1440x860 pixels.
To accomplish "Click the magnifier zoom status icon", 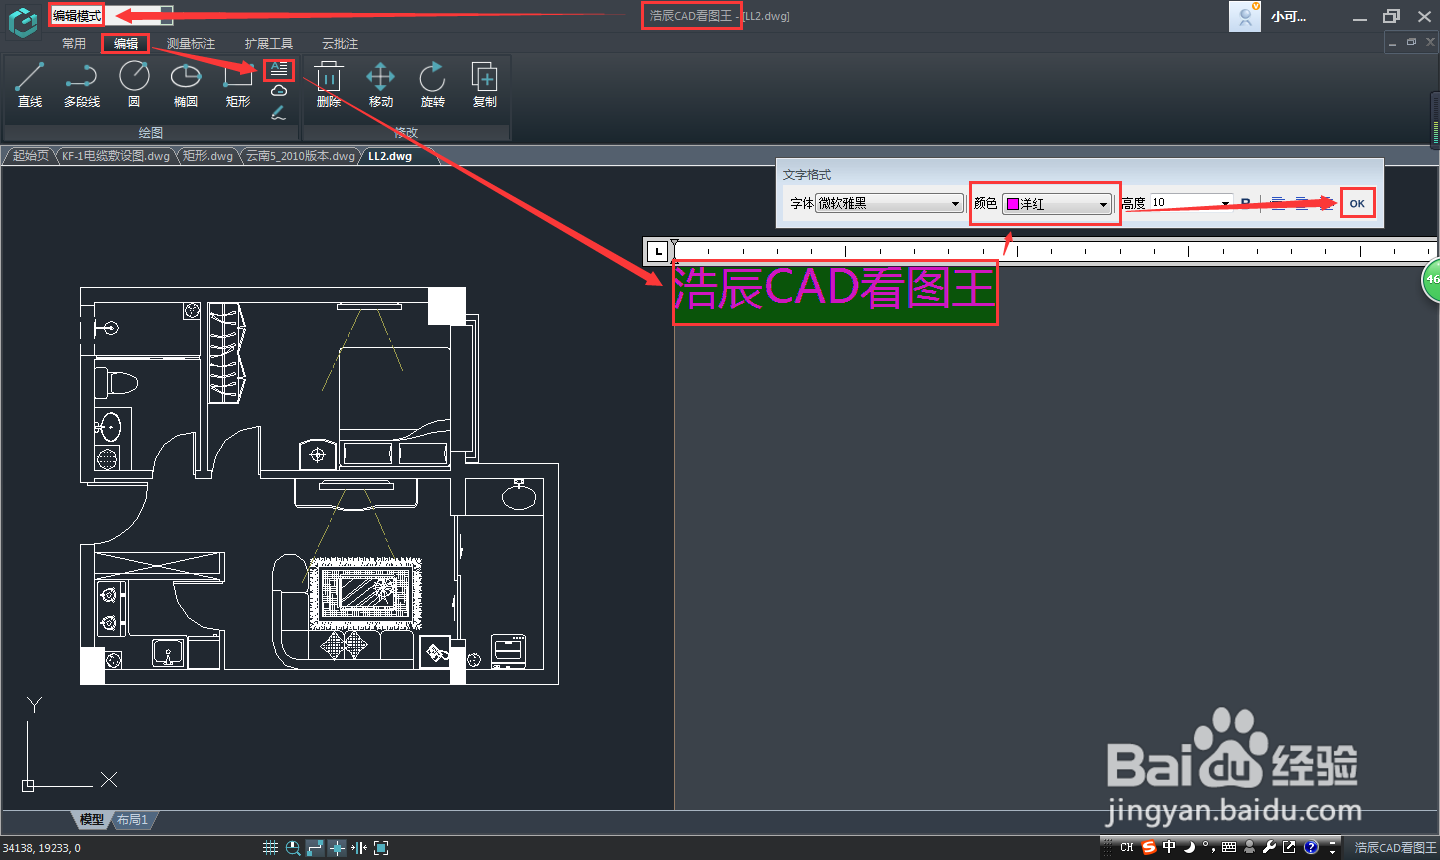I will coord(293,848).
